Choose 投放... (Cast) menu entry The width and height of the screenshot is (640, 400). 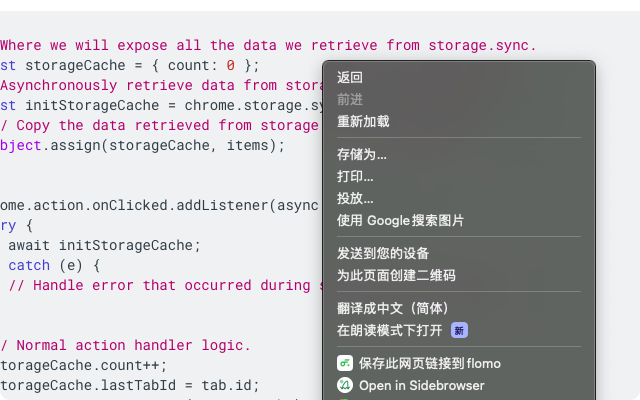355,199
